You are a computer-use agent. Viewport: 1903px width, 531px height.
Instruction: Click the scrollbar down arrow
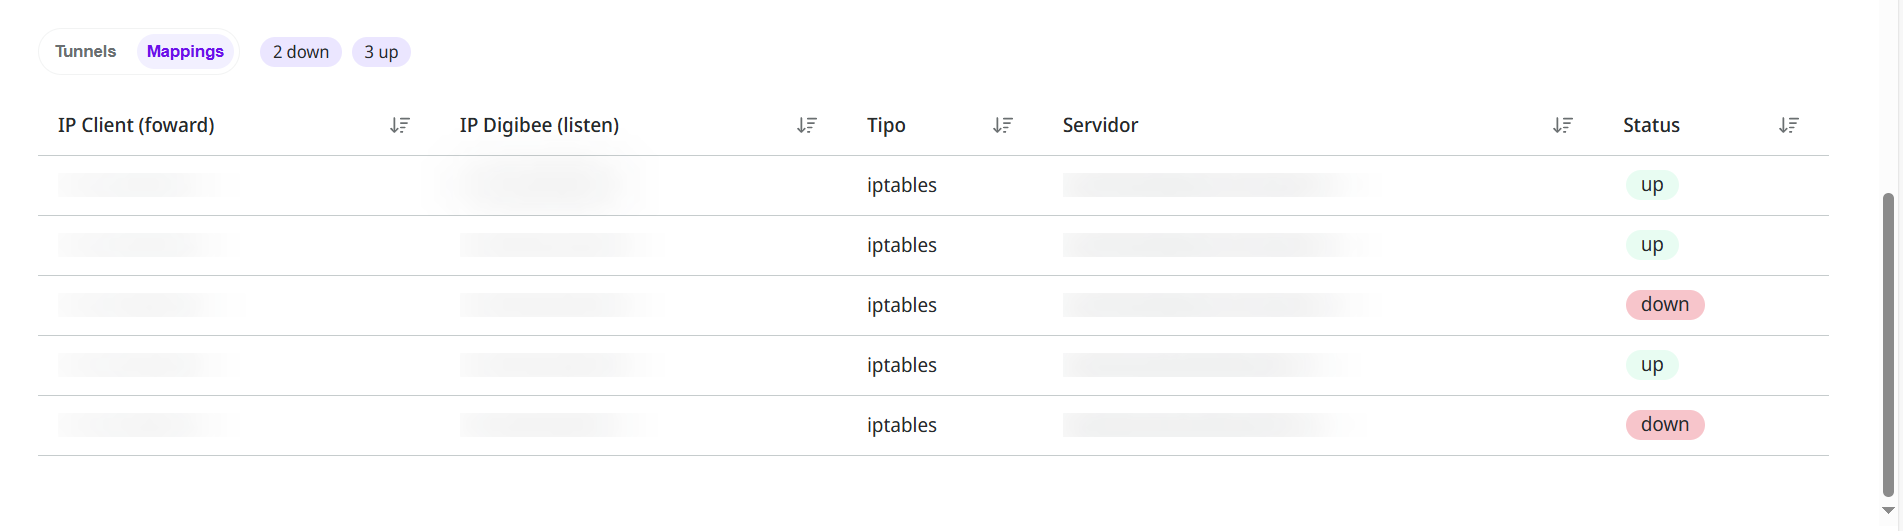(x=1888, y=511)
